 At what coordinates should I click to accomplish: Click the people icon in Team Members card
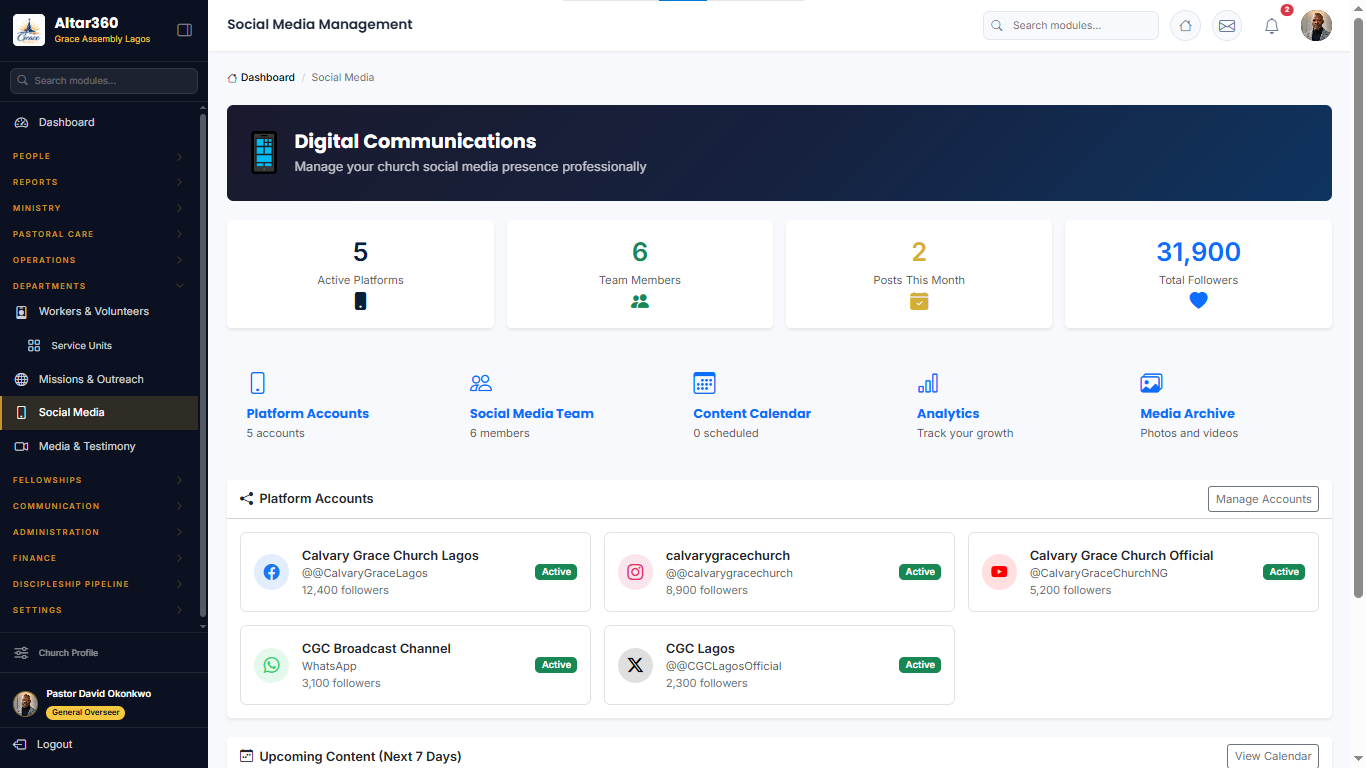click(640, 301)
